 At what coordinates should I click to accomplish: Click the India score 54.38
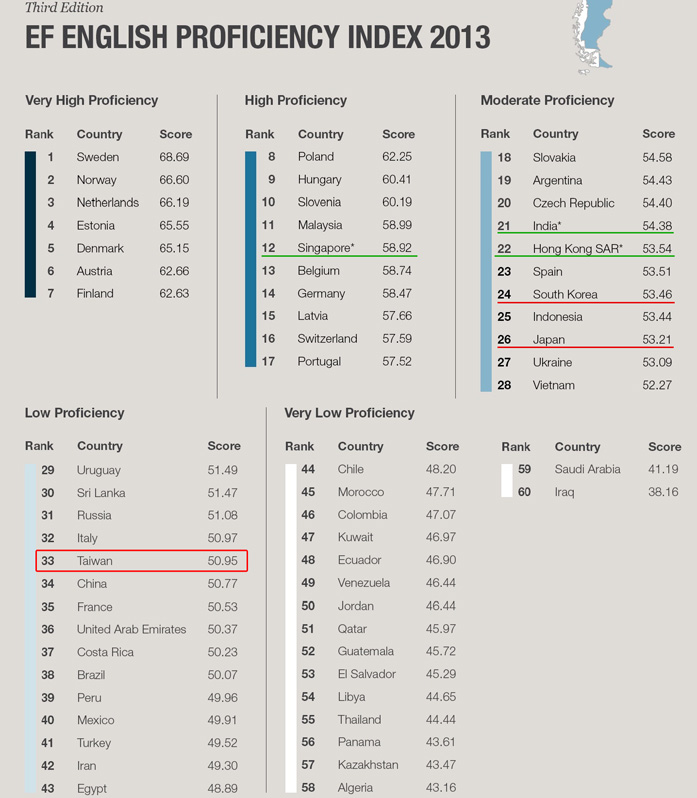(657, 226)
